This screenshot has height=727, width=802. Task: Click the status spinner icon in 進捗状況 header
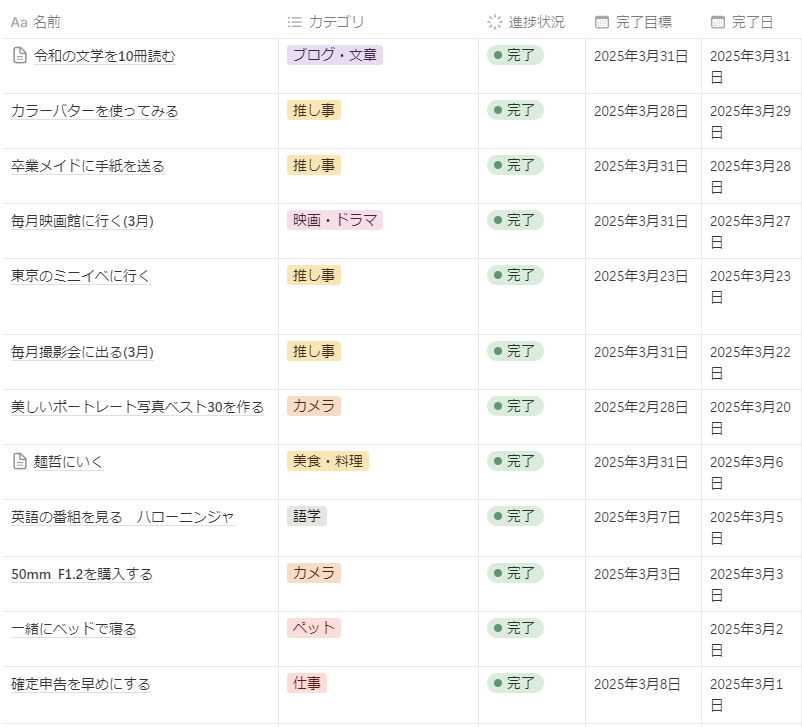click(x=494, y=22)
